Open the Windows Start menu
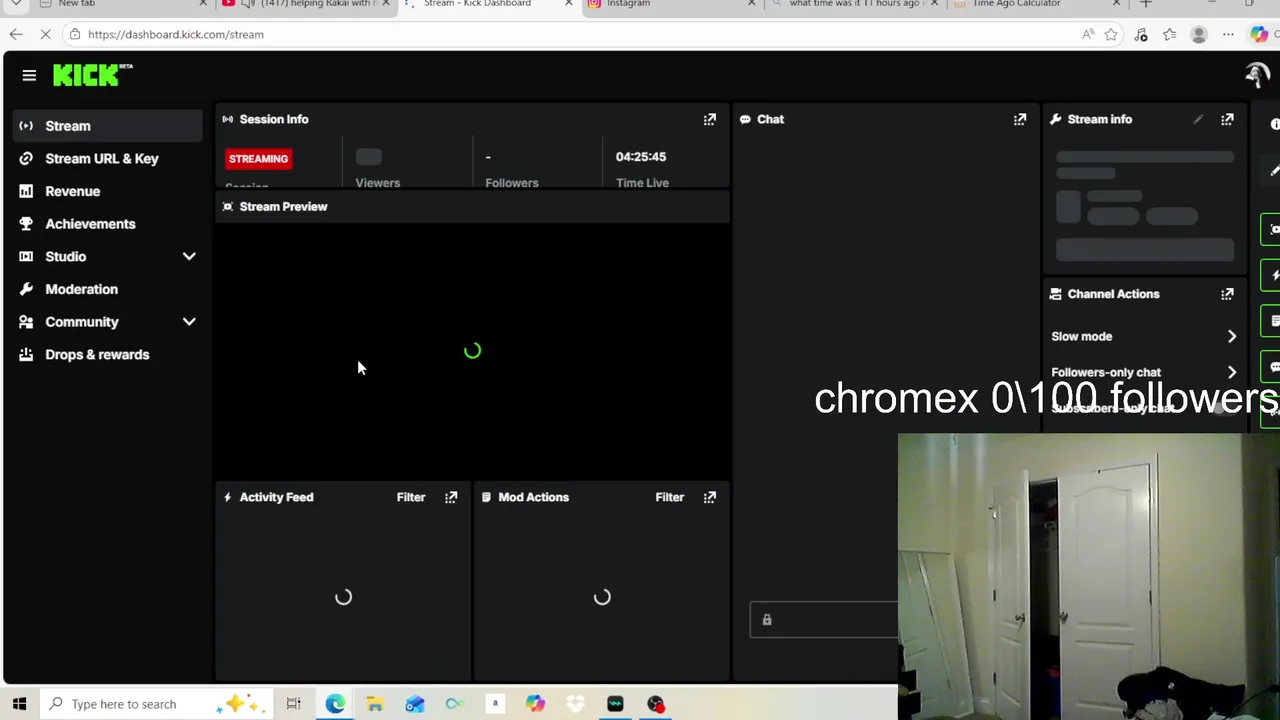Screen dimensions: 1280x720 tap(19, 704)
